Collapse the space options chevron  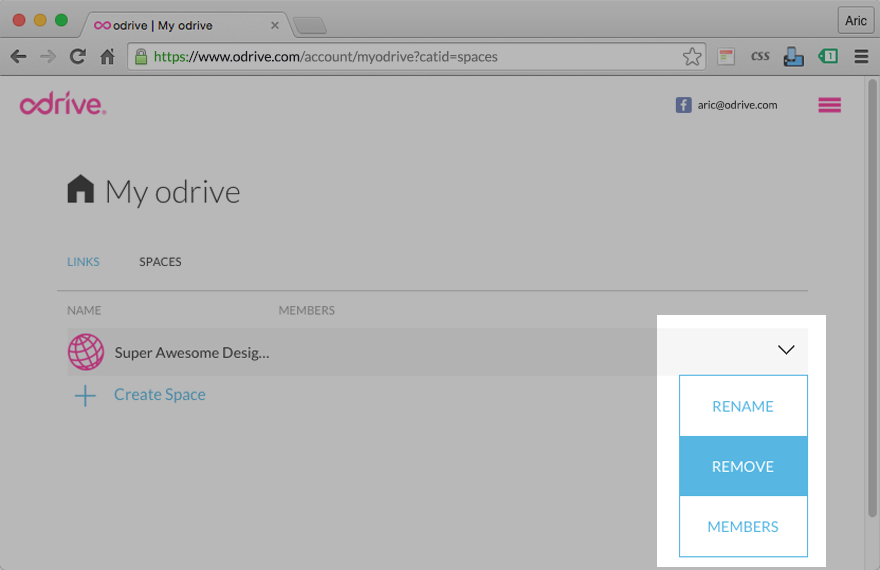785,350
